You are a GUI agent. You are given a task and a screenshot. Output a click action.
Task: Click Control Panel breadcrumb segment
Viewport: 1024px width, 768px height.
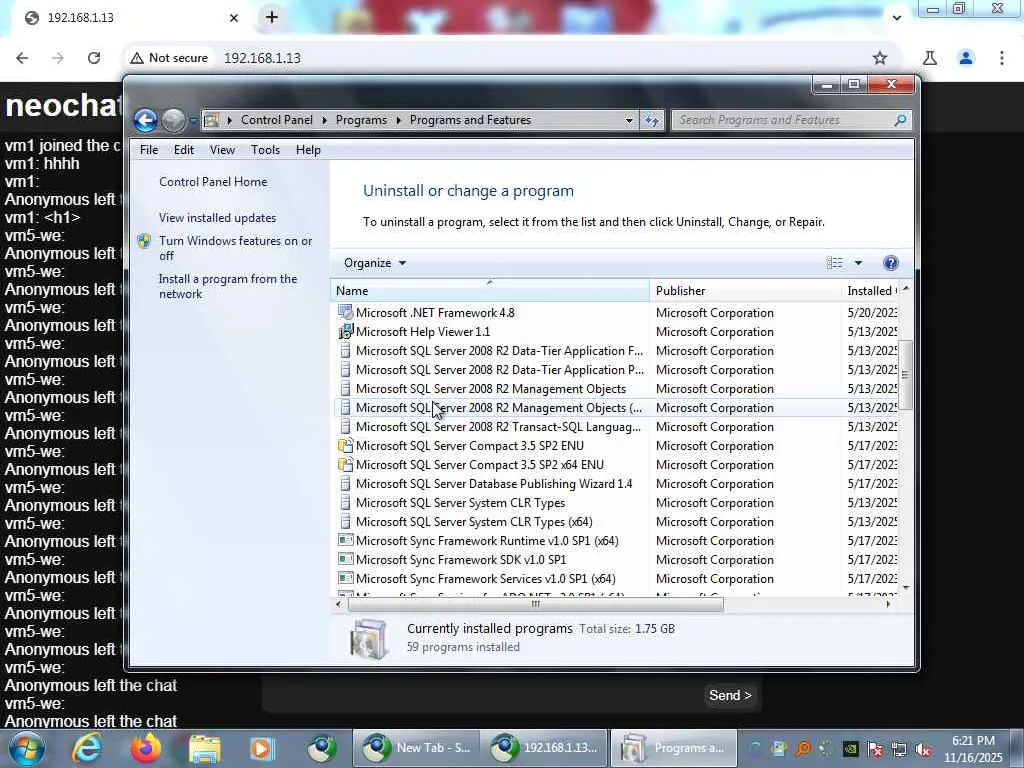point(276,120)
